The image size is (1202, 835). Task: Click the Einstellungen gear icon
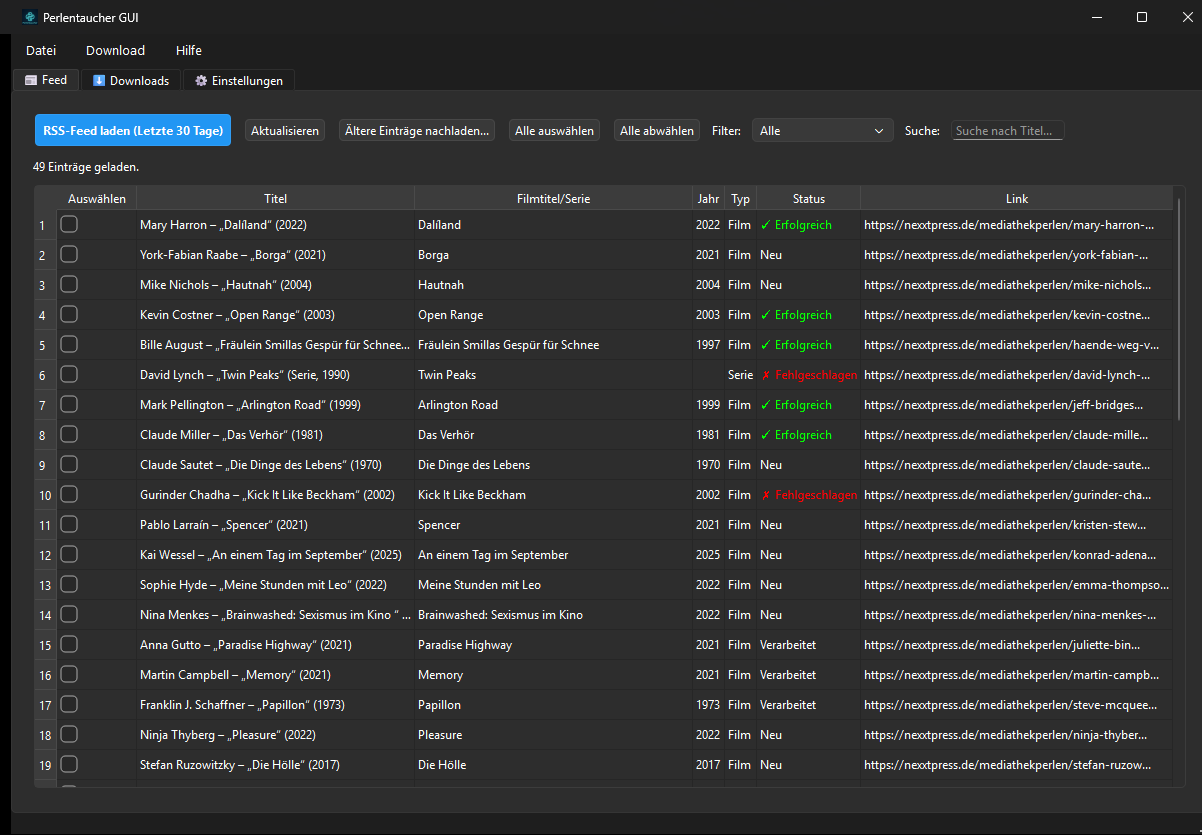201,81
